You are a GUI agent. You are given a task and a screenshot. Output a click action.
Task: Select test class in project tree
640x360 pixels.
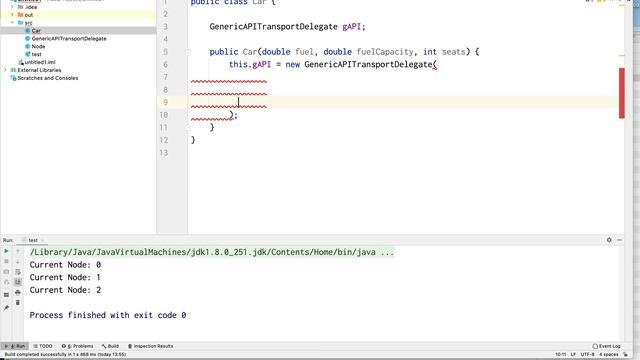[x=36, y=54]
